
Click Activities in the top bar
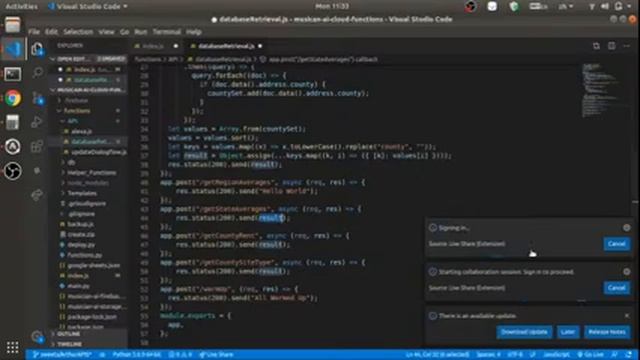[x=22, y=6]
